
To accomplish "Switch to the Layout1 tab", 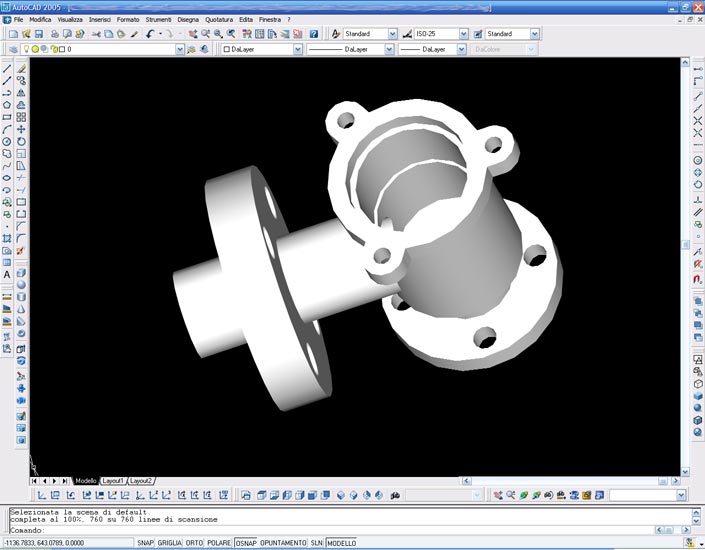I will tap(113, 481).
